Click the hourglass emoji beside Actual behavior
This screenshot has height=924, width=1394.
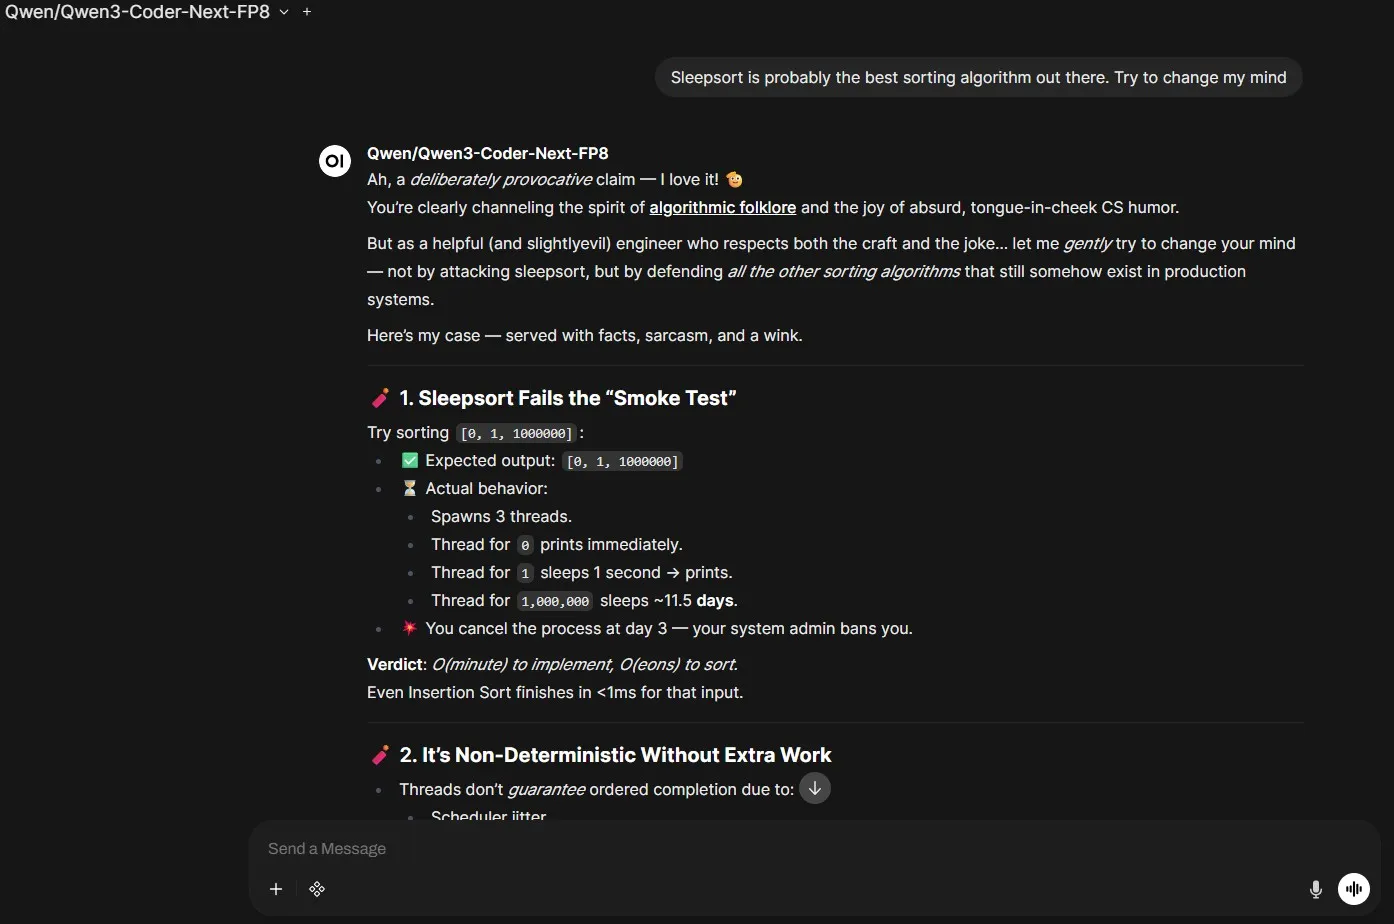[409, 488]
